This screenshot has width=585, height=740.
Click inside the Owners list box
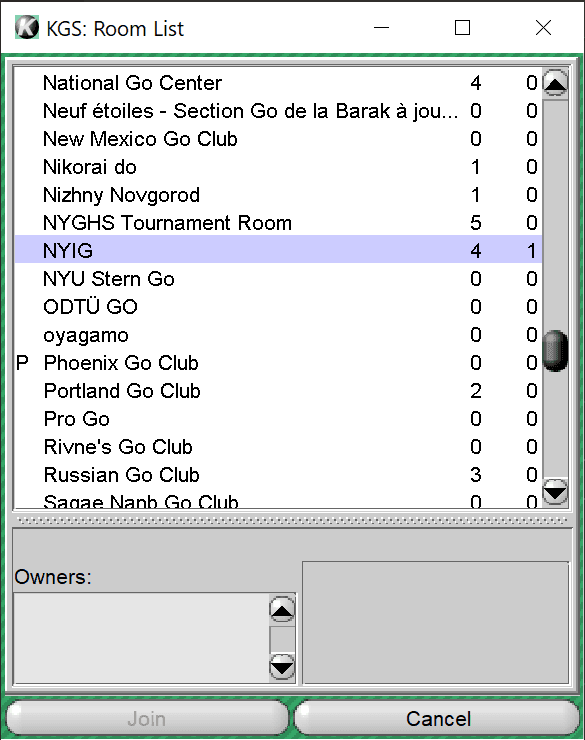point(141,638)
